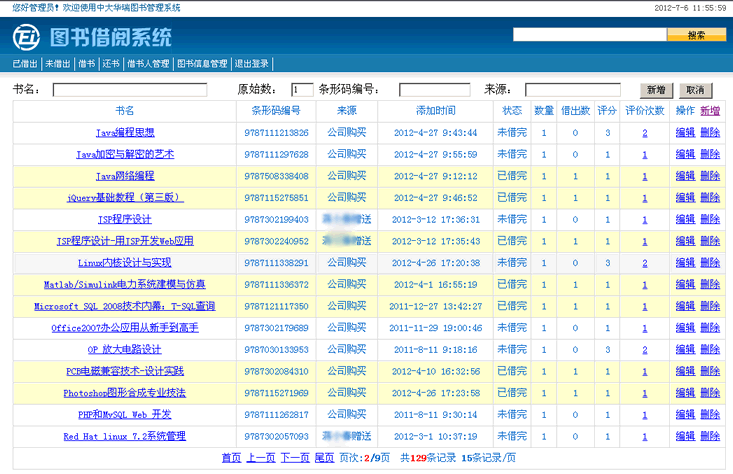Click 未借完 status in Office2007 row
This screenshot has width=733, height=474.
[x=512, y=328]
